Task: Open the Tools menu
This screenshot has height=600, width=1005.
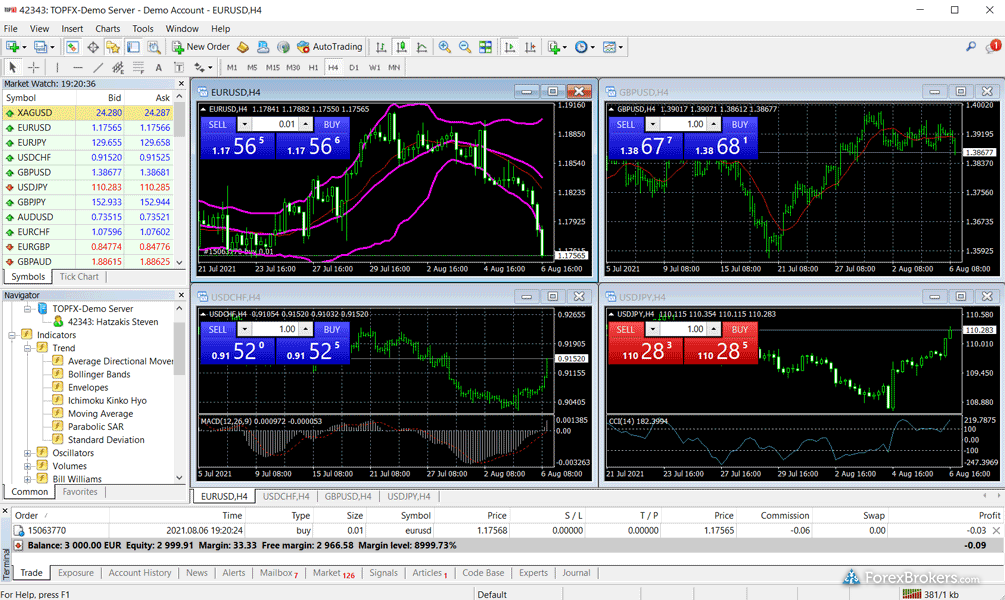Action: click(142, 29)
